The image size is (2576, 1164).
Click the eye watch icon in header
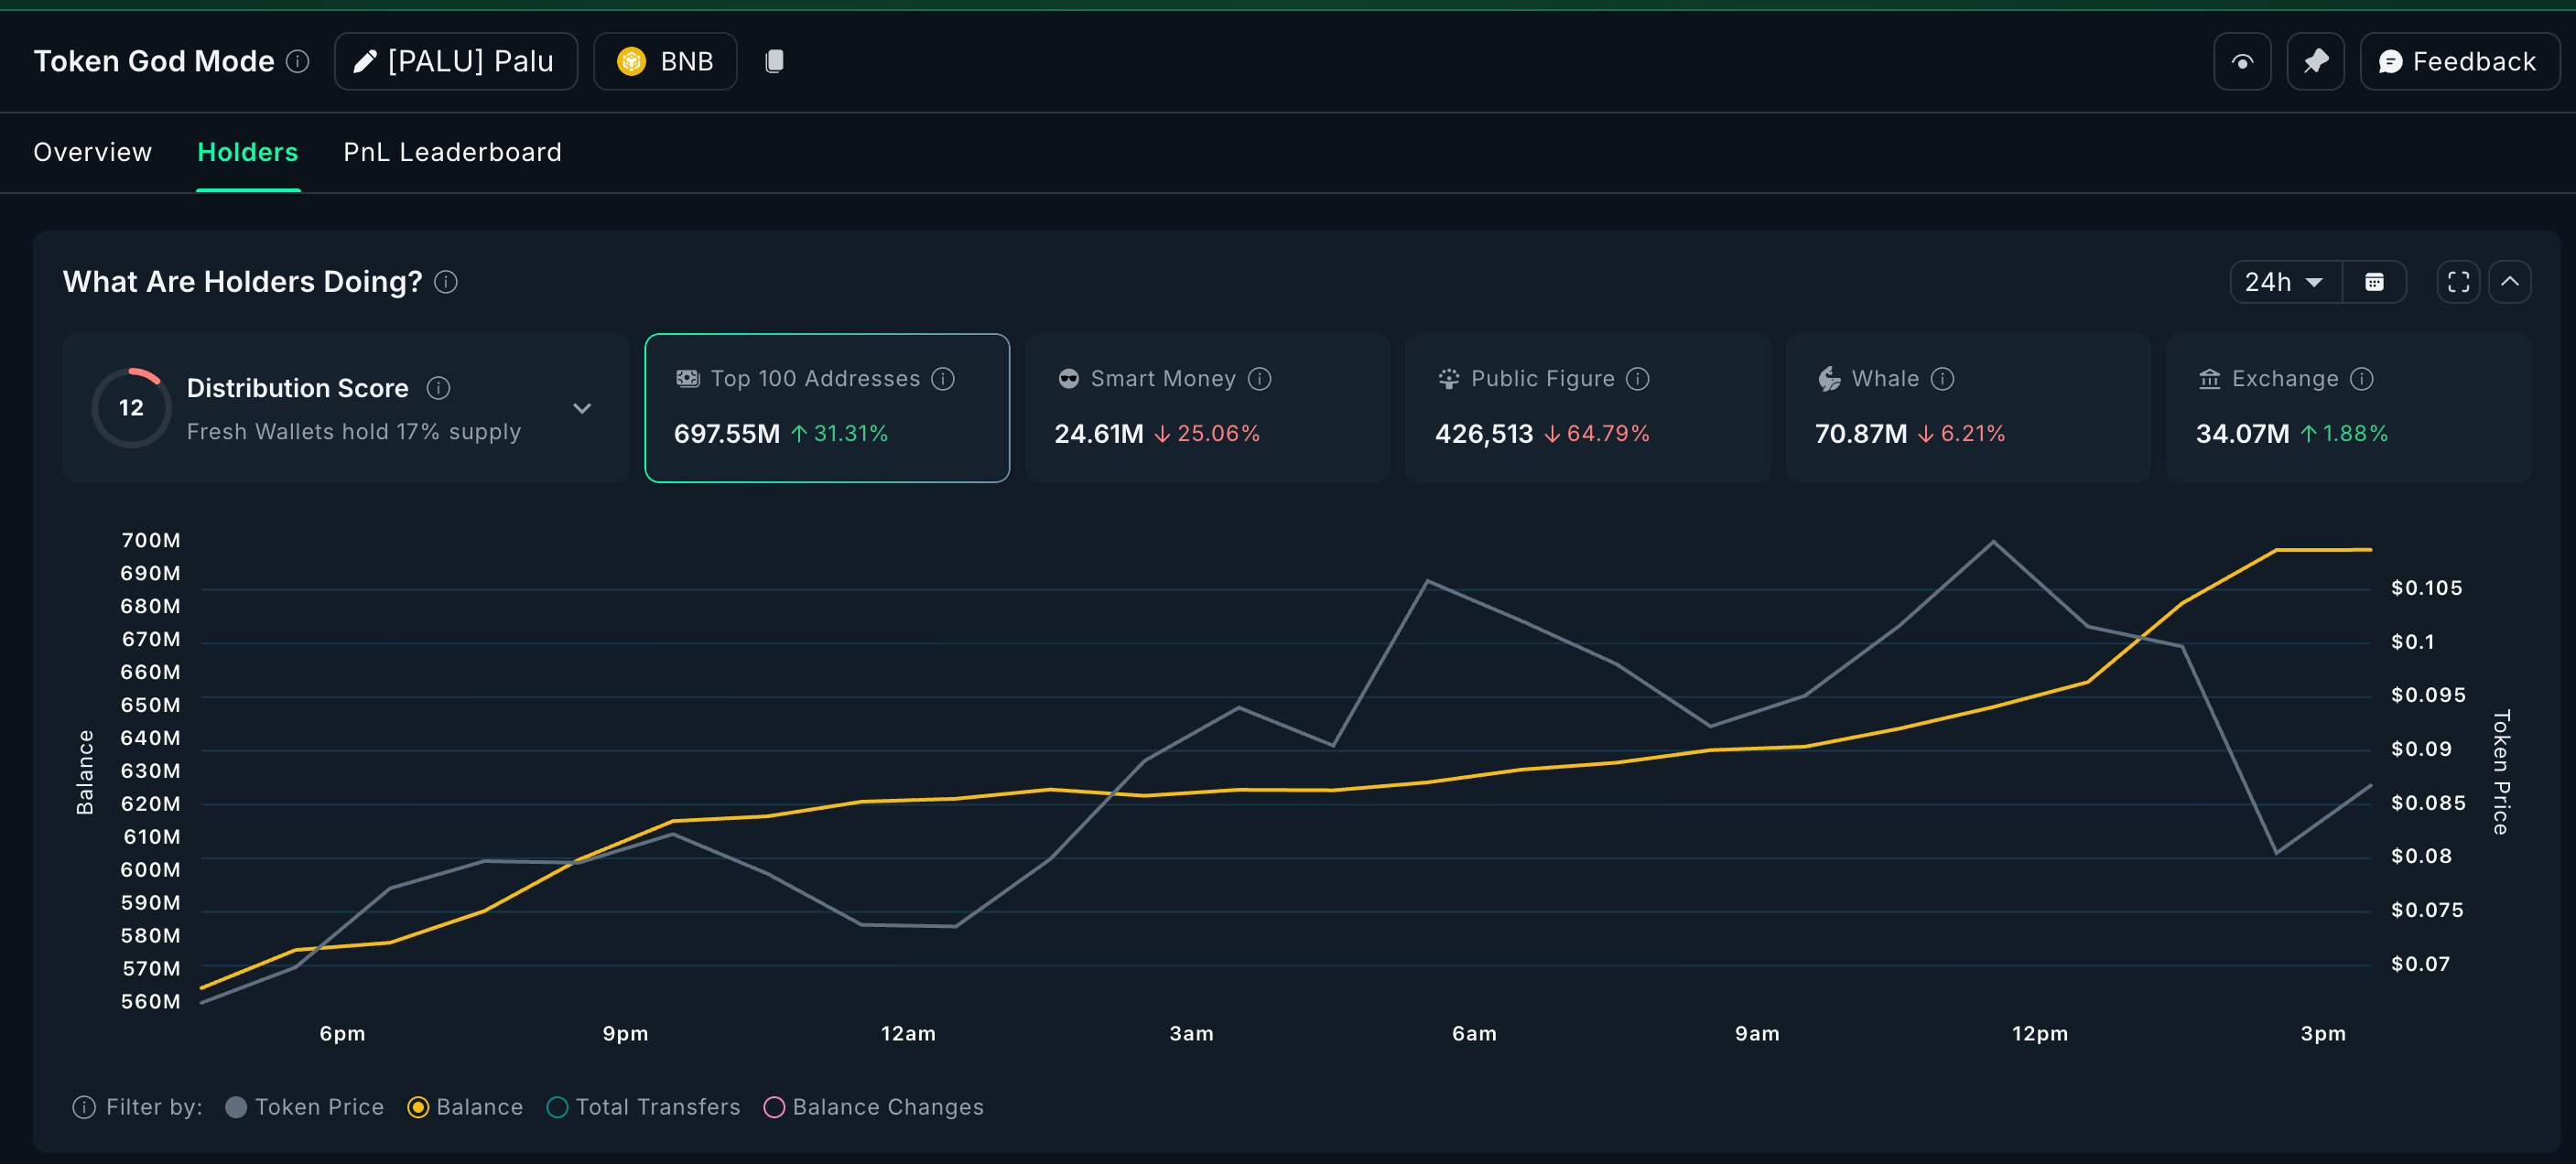(x=2242, y=61)
